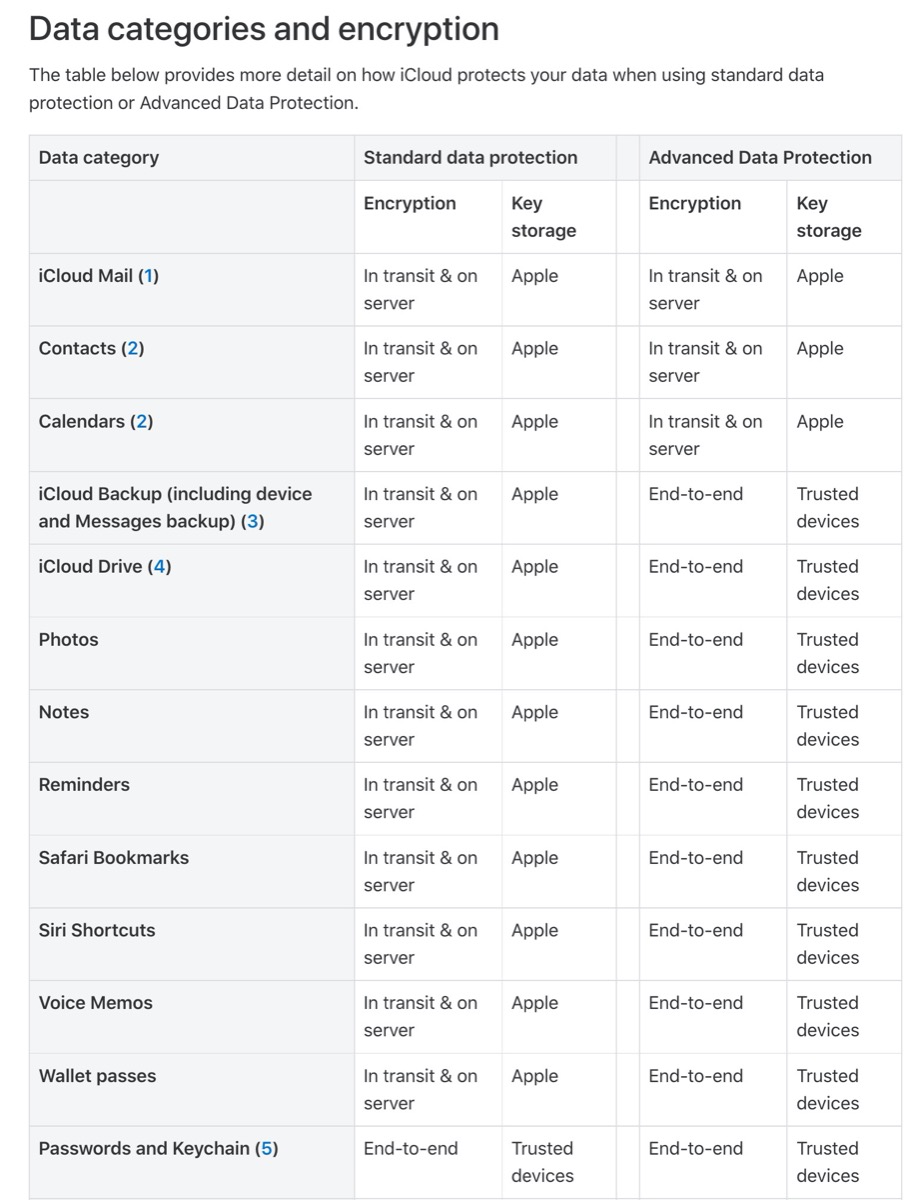Click the 'Advanced Data Protection' column header
The height and width of the screenshot is (1200, 912).
[759, 158]
